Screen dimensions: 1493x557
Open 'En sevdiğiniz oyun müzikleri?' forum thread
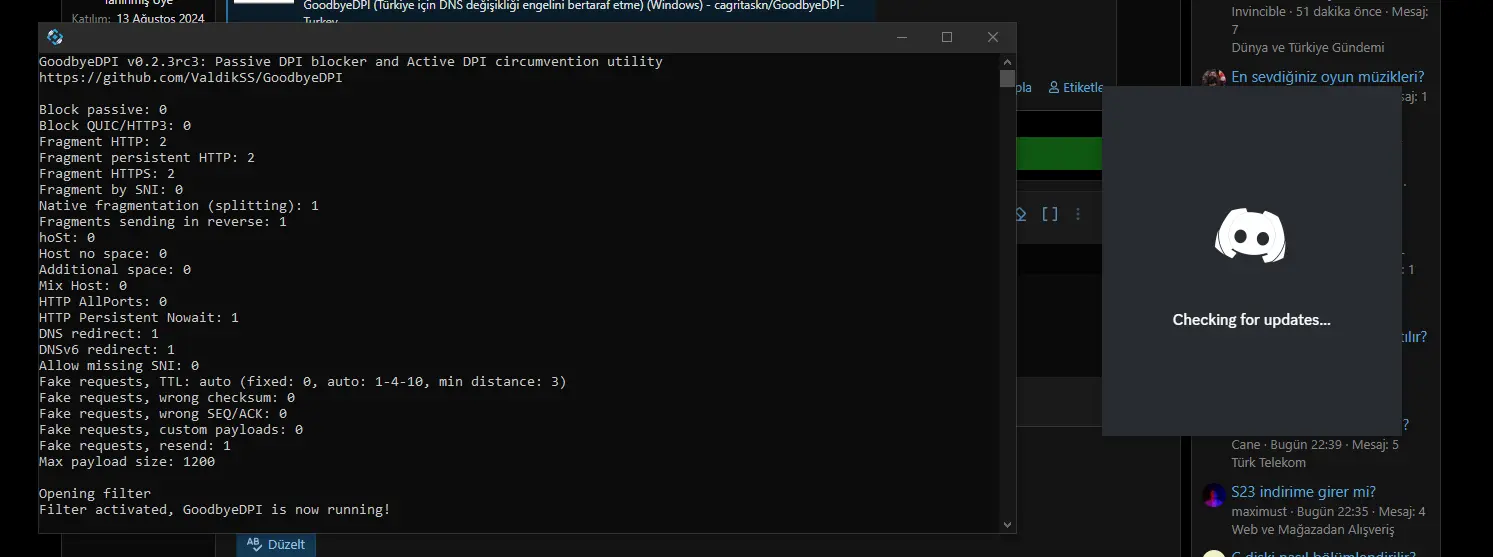point(1328,77)
